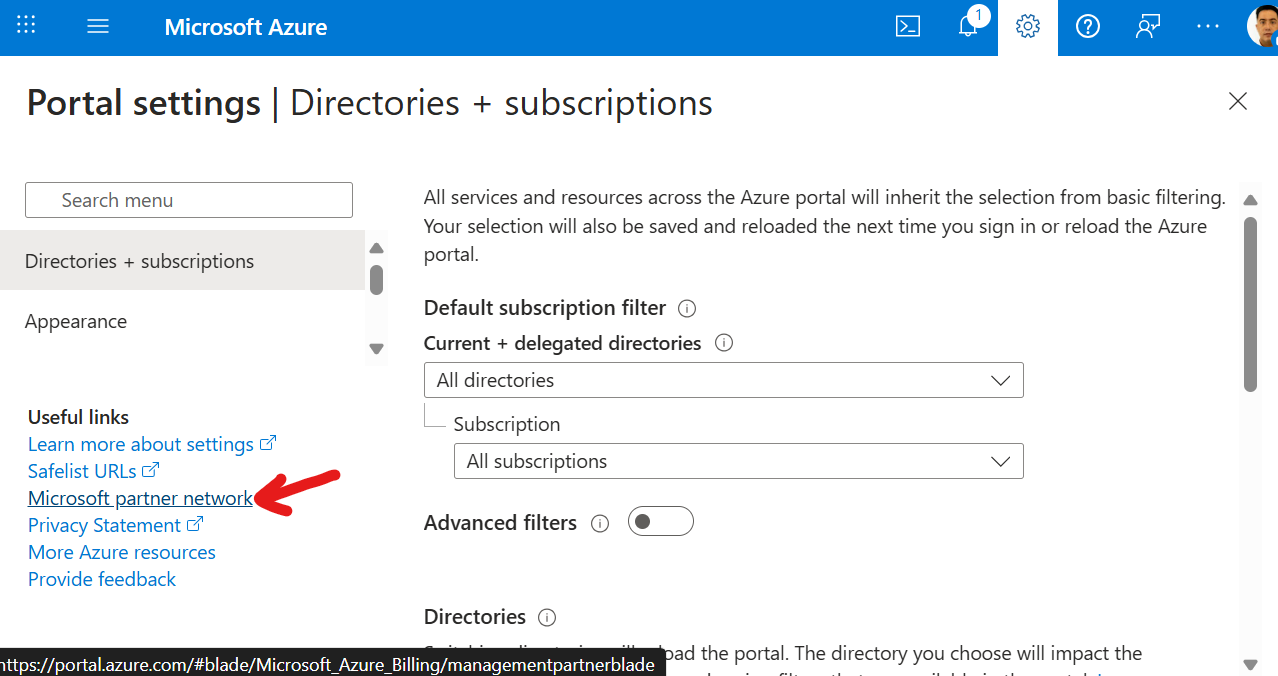
Task: Click the hamburger portal menu icon
Action: click(x=97, y=26)
